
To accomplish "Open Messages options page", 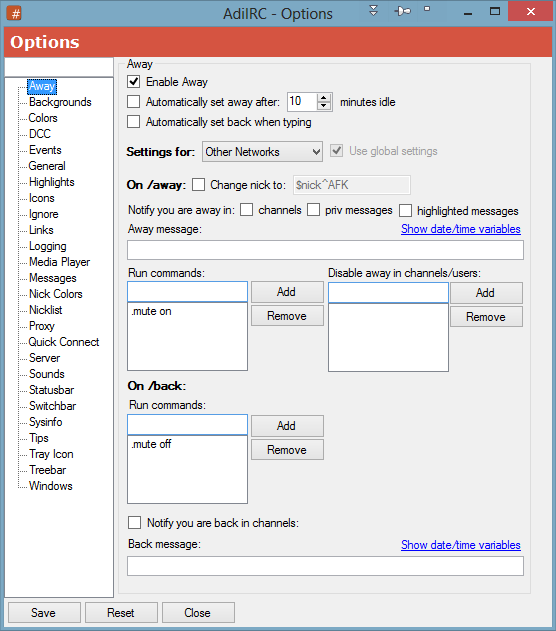I will tap(53, 278).
